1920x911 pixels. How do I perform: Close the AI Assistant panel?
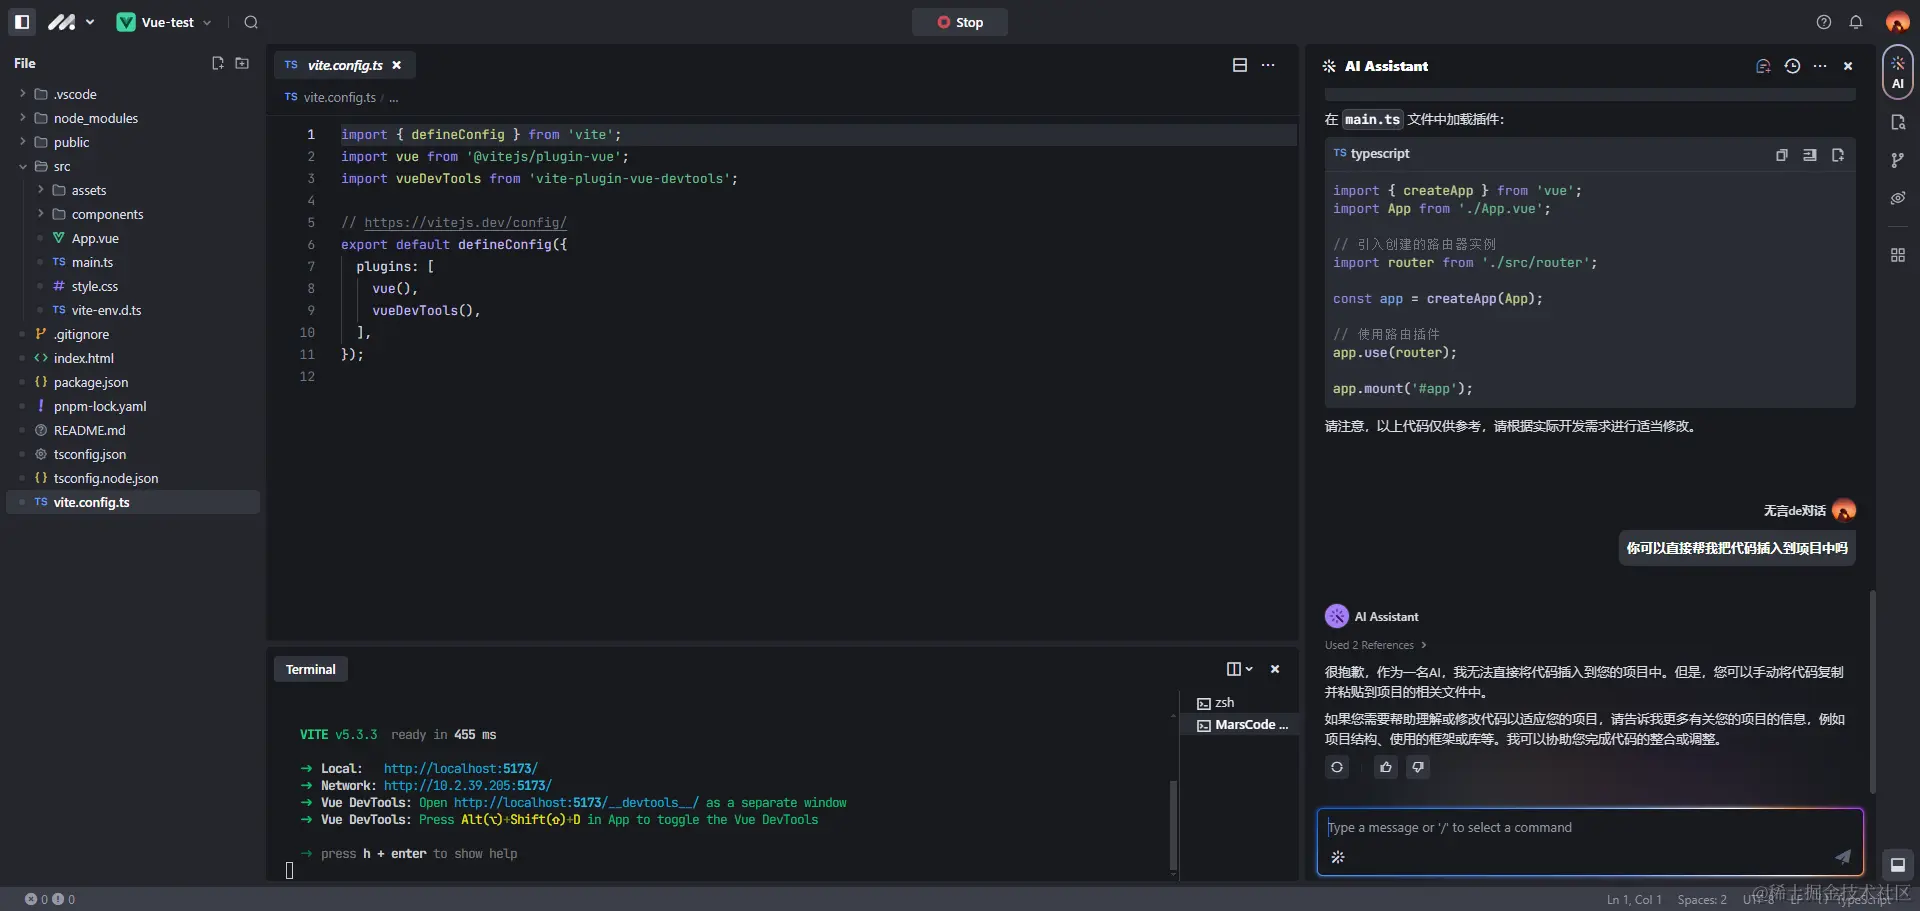click(1848, 66)
